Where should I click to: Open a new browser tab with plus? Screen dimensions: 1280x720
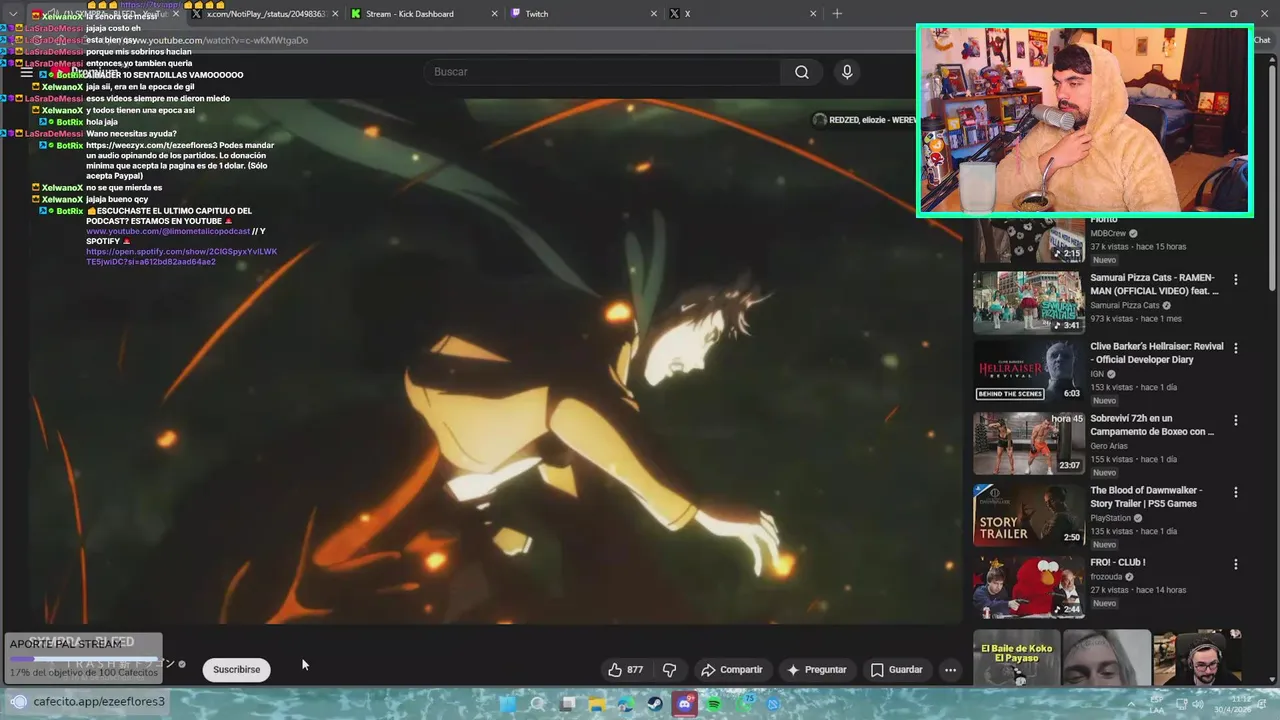click(x=837, y=14)
